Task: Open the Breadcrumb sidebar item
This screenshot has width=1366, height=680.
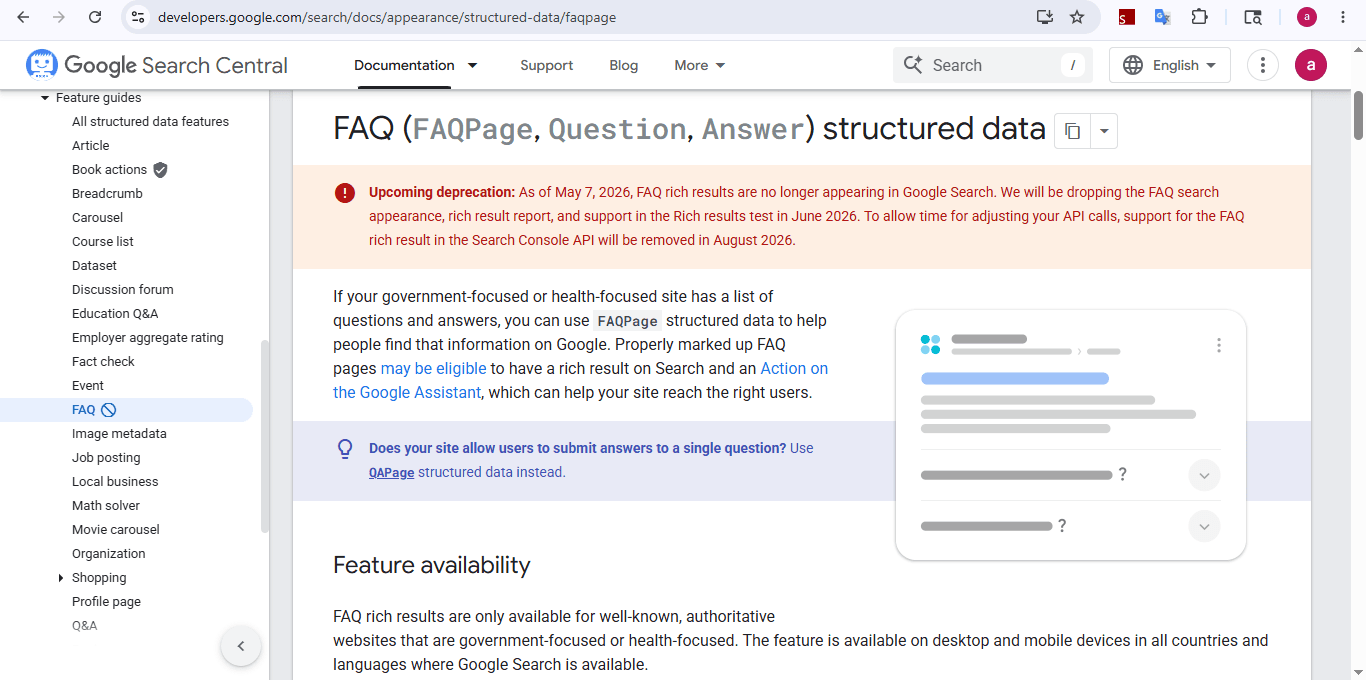Action: coord(107,194)
